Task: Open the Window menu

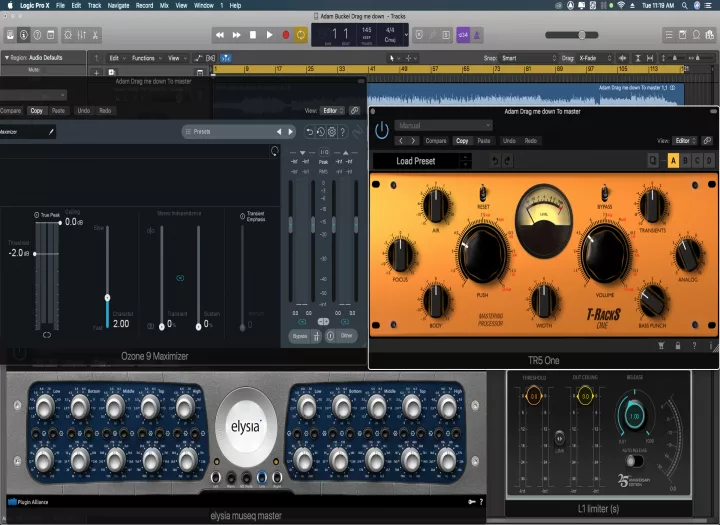Action: click(x=203, y=6)
